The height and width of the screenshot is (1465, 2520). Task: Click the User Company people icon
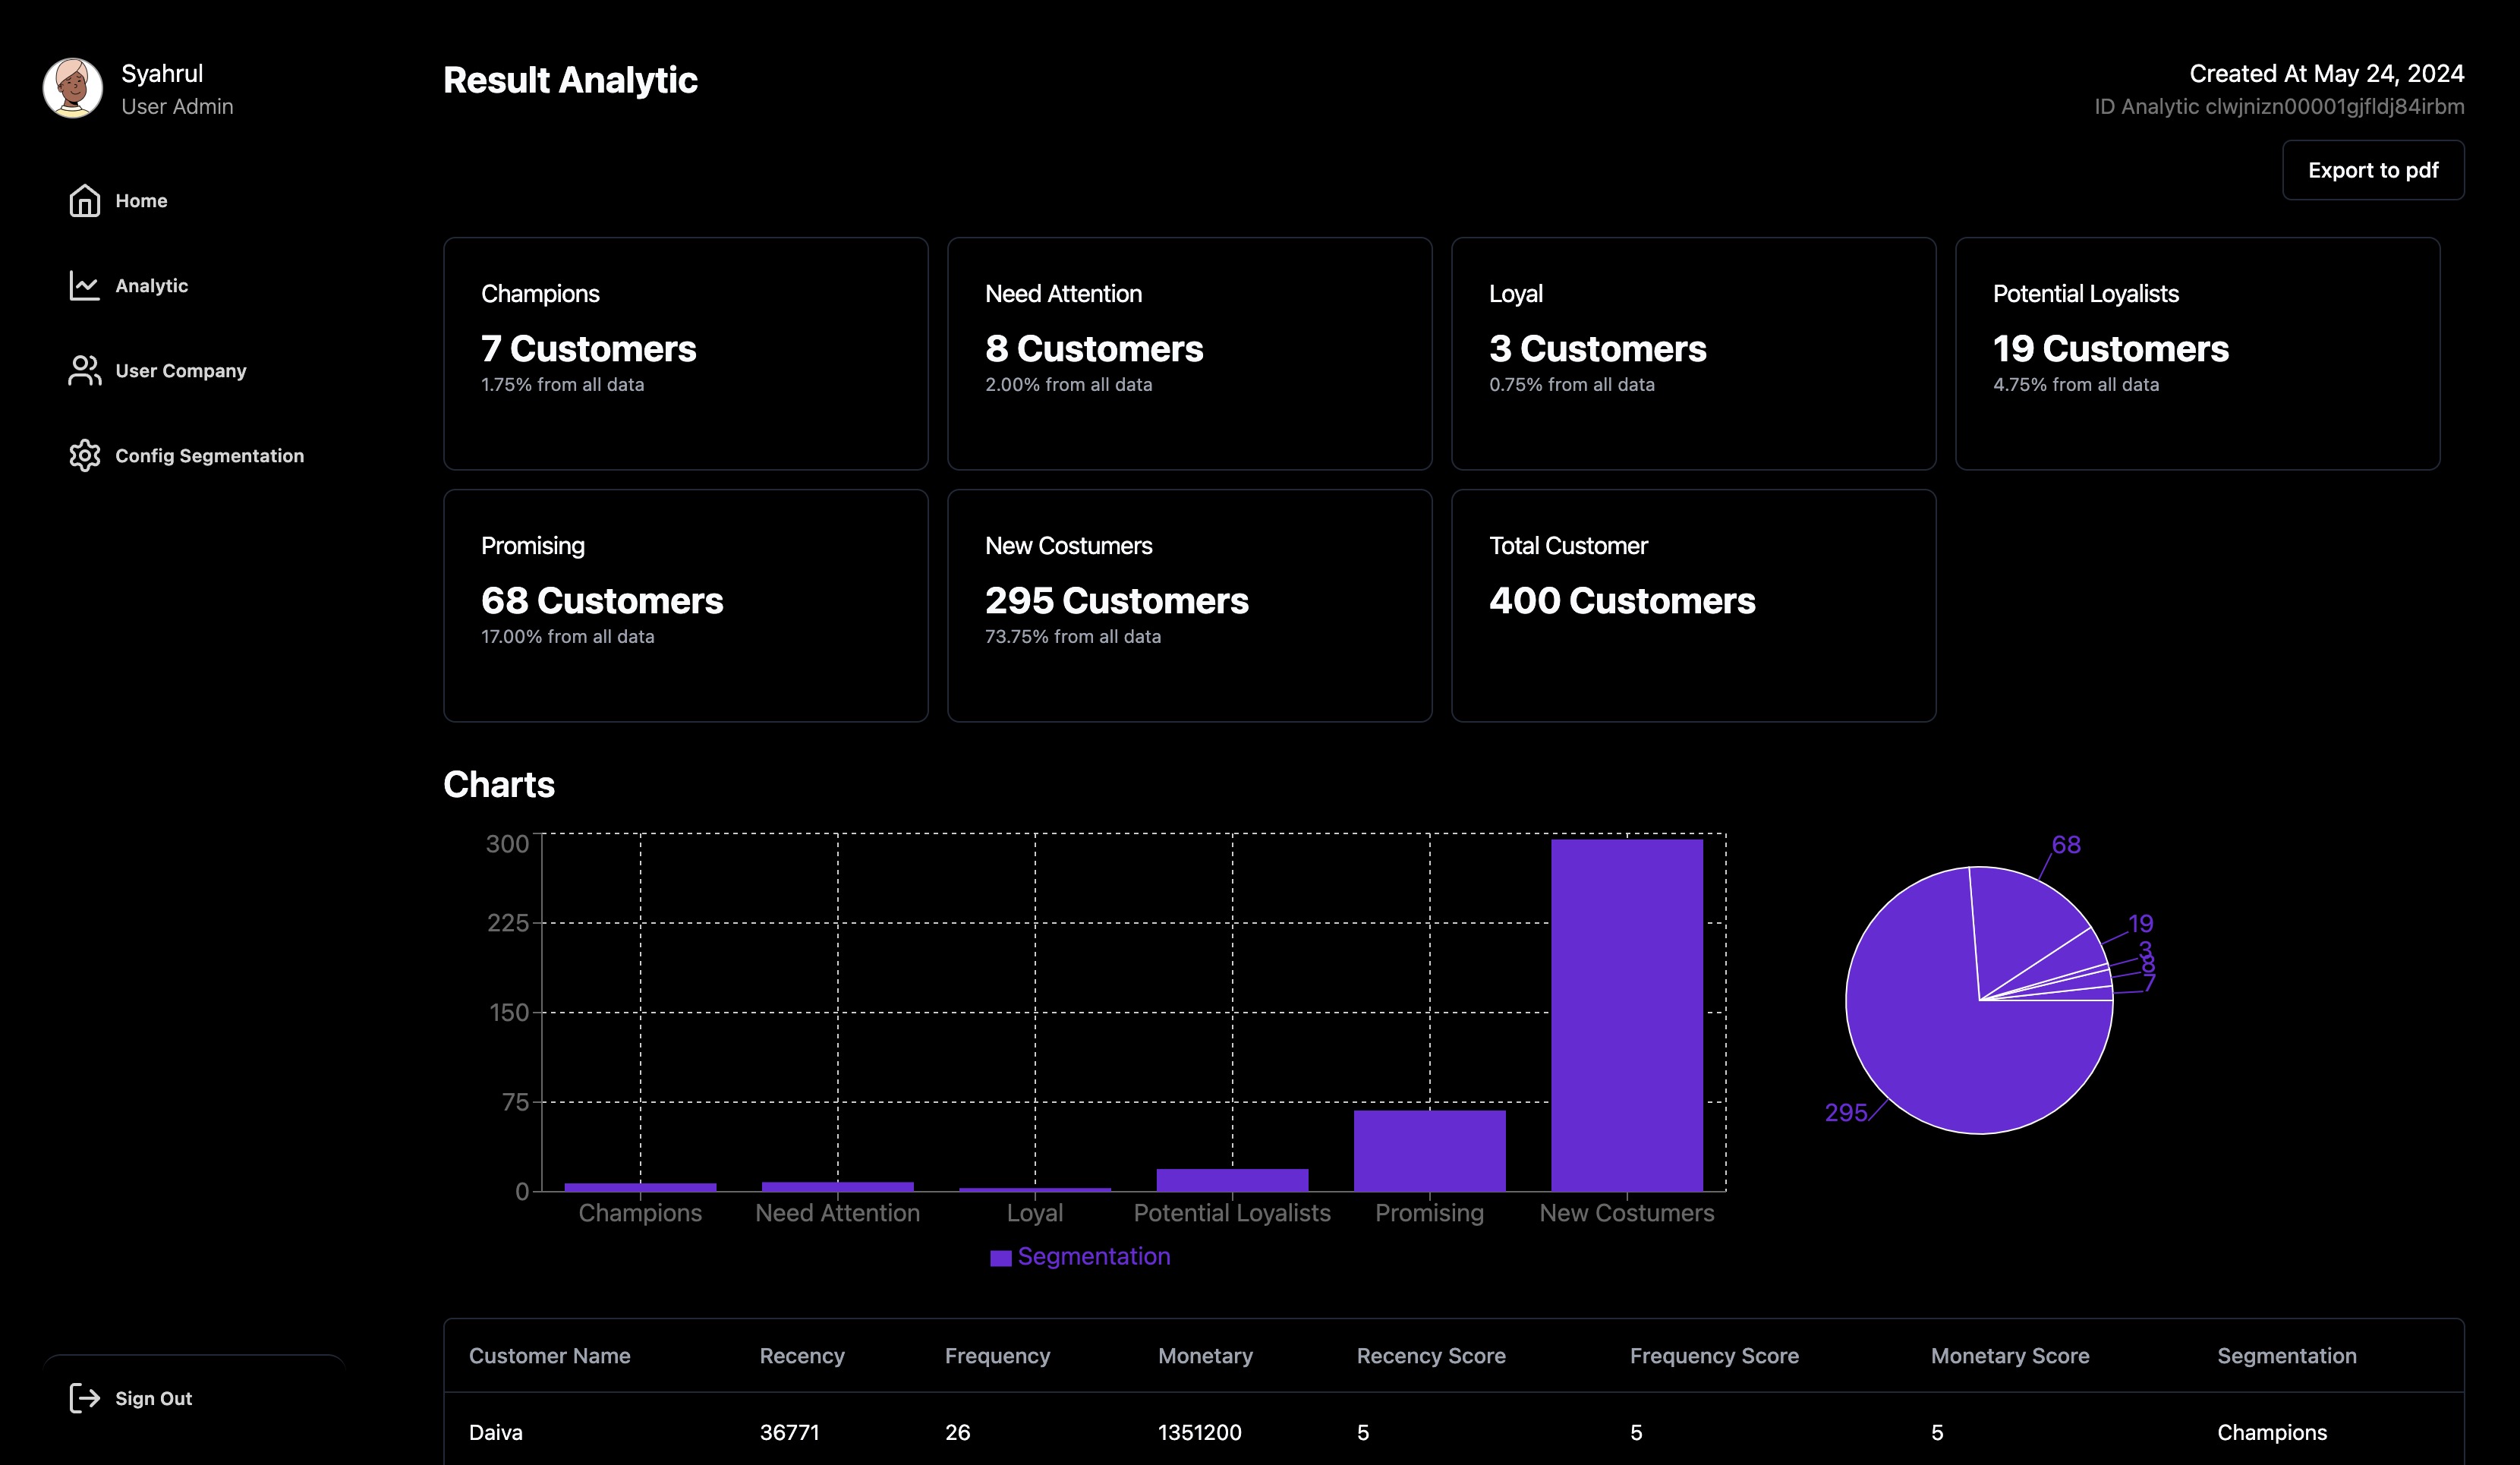84,371
